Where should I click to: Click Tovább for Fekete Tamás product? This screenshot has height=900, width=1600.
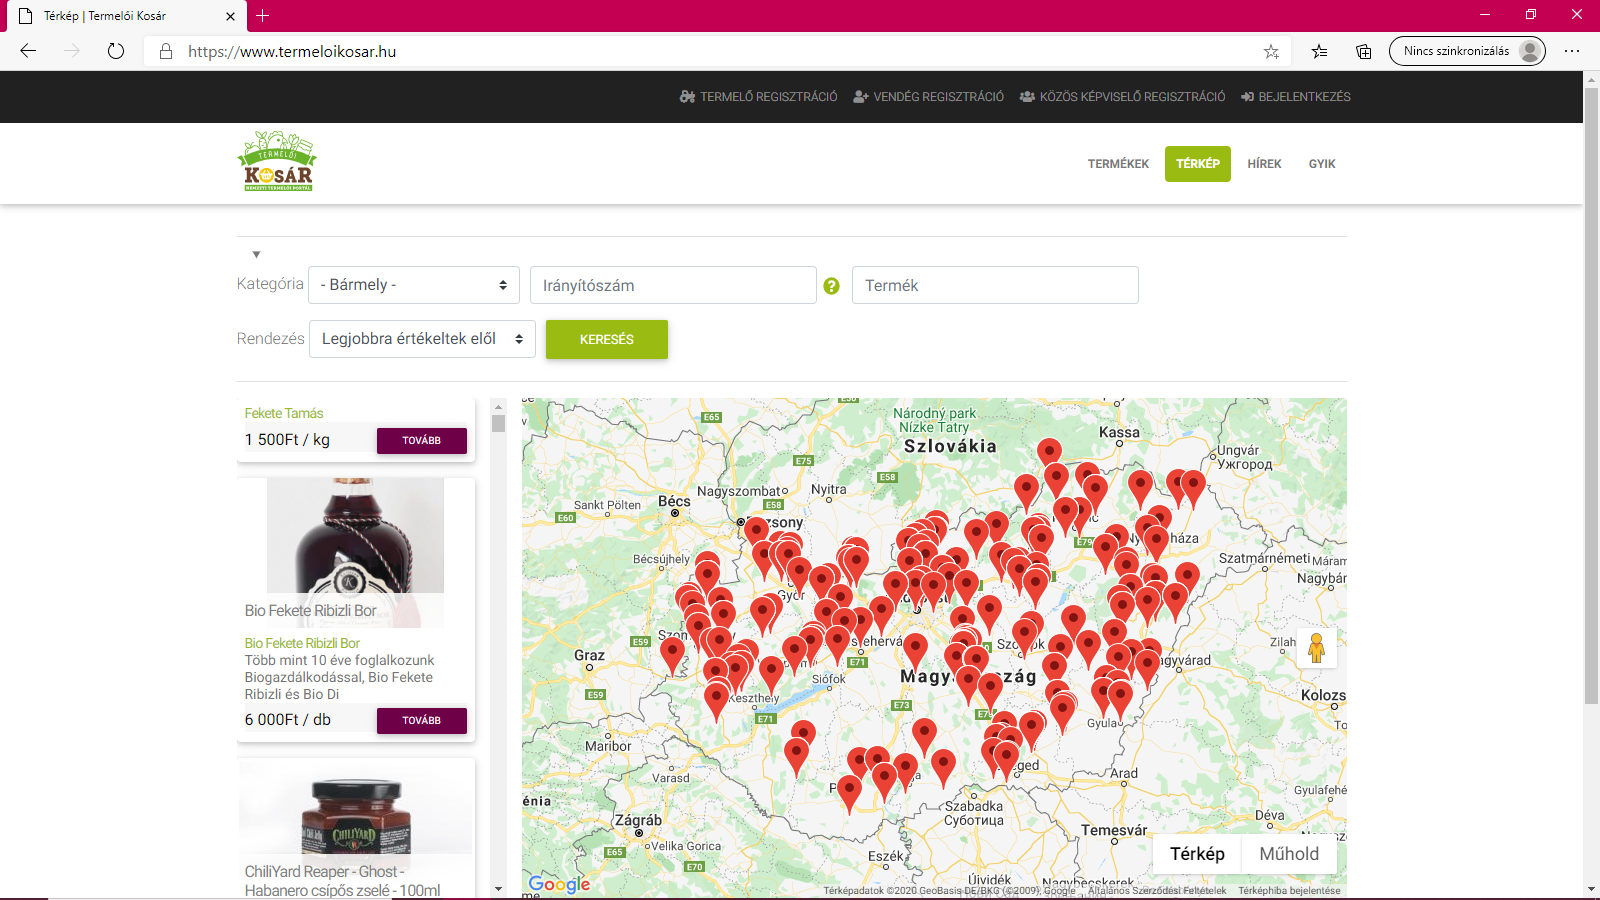click(422, 441)
